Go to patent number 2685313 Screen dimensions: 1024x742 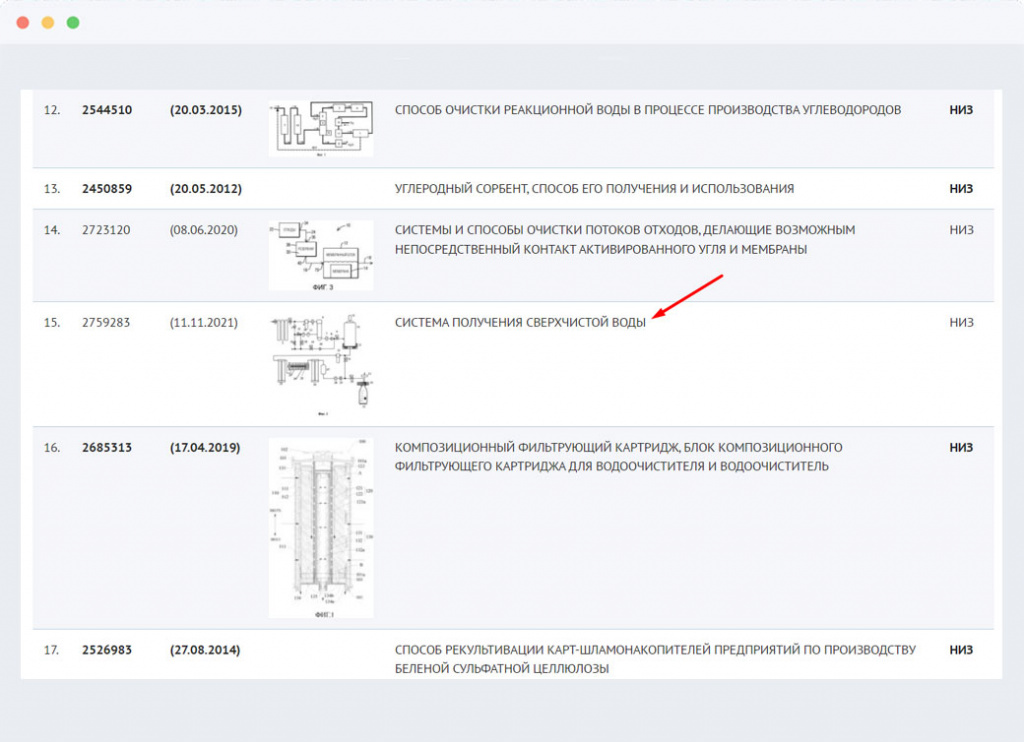pos(107,448)
